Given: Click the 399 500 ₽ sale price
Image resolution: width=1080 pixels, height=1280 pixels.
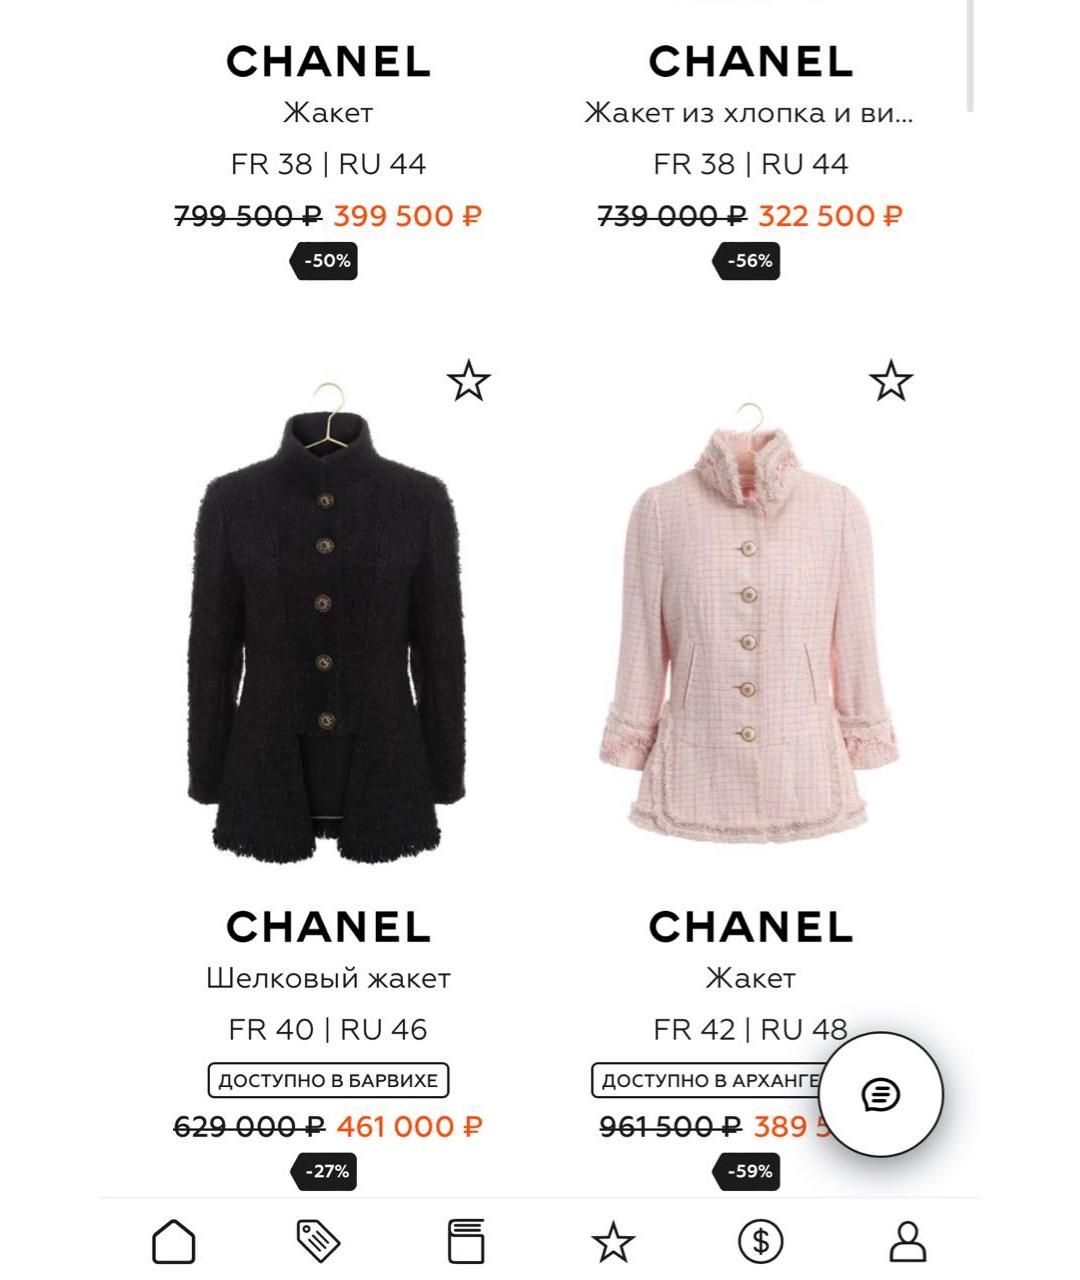Looking at the screenshot, I should 407,216.
